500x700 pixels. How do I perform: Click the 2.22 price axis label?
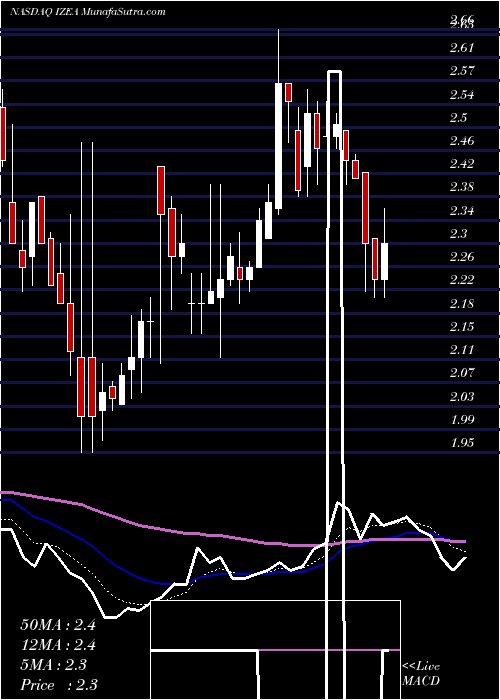pos(462,280)
